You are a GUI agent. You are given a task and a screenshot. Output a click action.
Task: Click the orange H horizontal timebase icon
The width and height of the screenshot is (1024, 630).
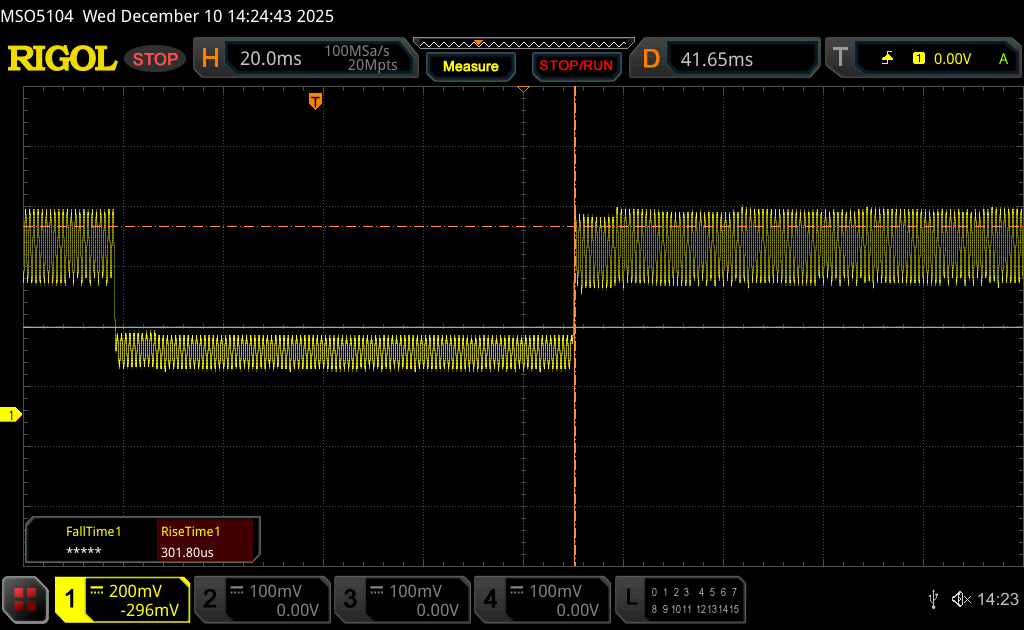click(x=210, y=59)
